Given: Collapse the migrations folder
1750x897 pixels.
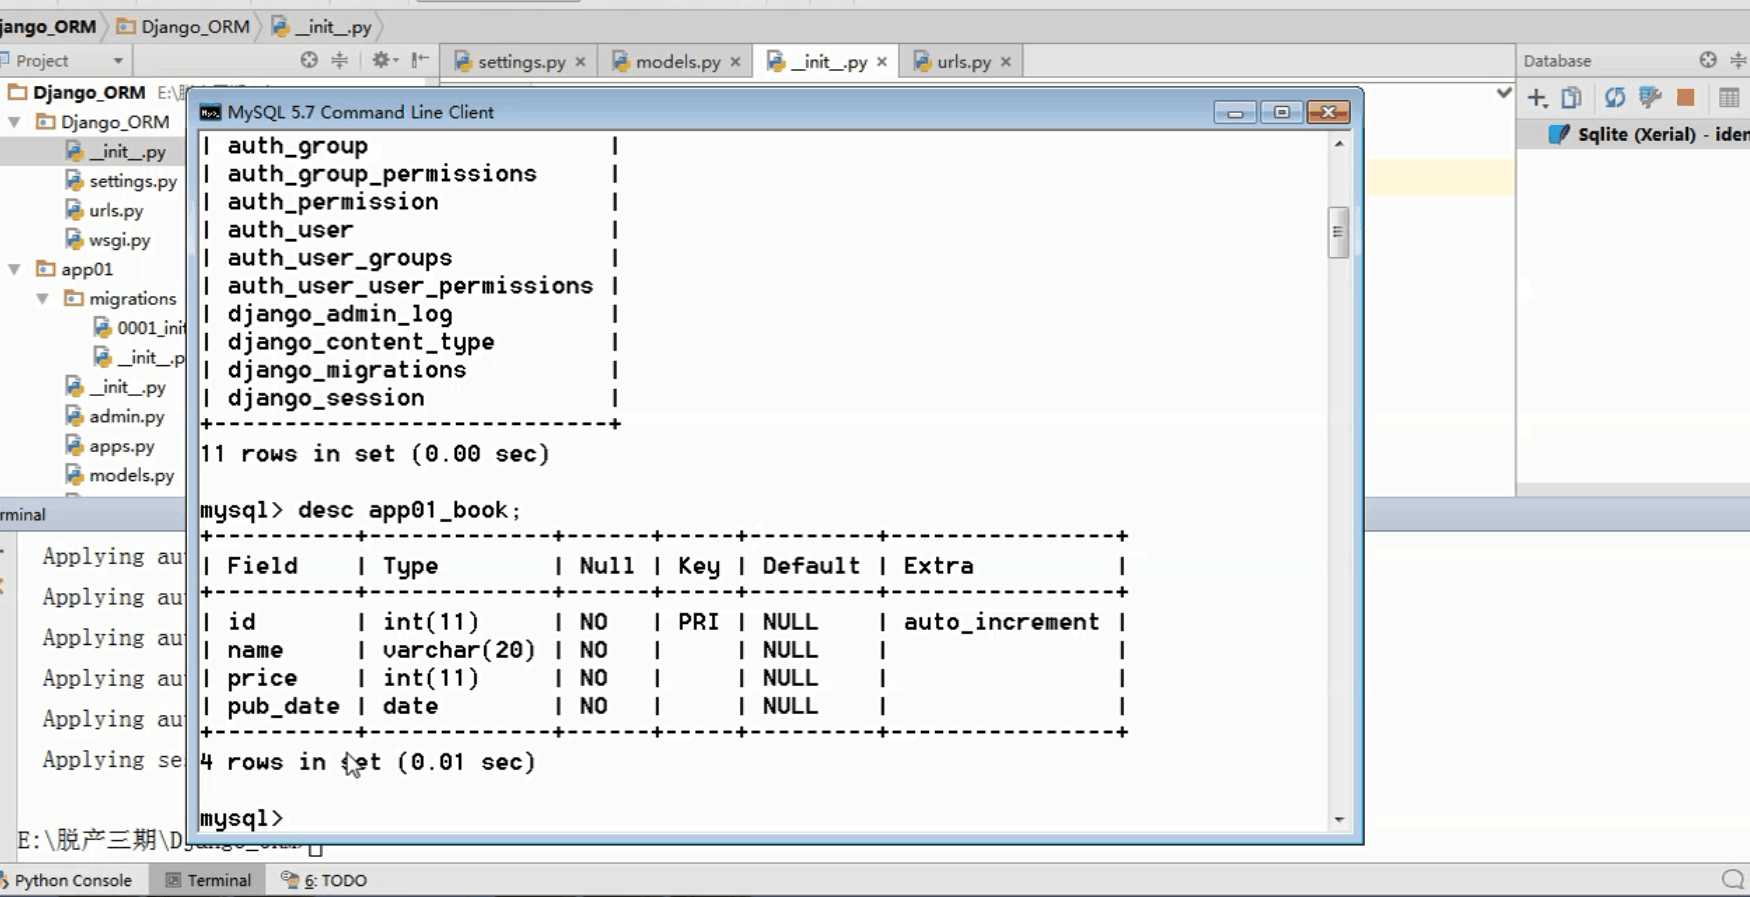Looking at the screenshot, I should pyautogui.click(x=43, y=298).
